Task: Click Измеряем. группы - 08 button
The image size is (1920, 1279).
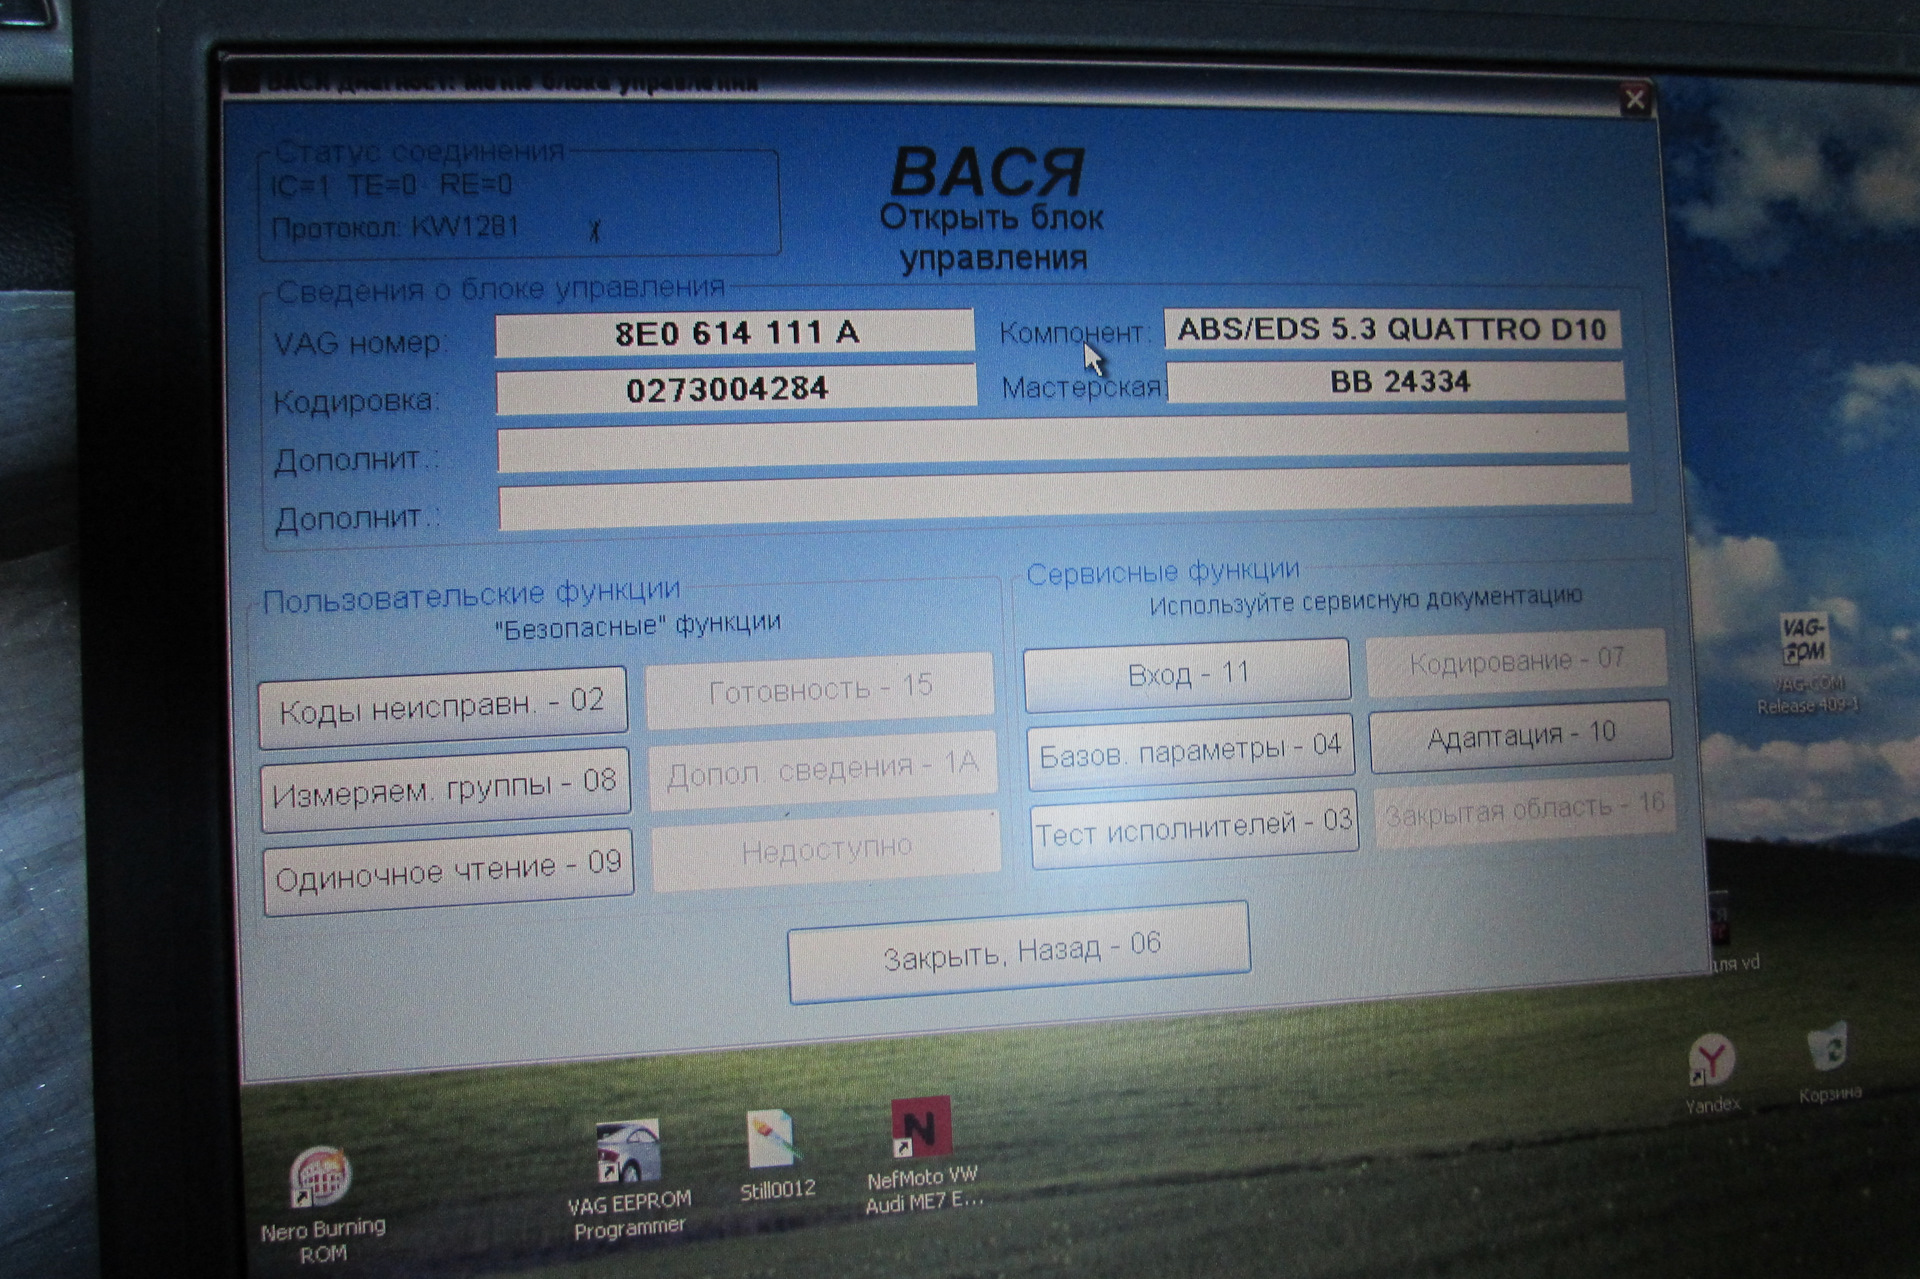Action: [x=445, y=788]
